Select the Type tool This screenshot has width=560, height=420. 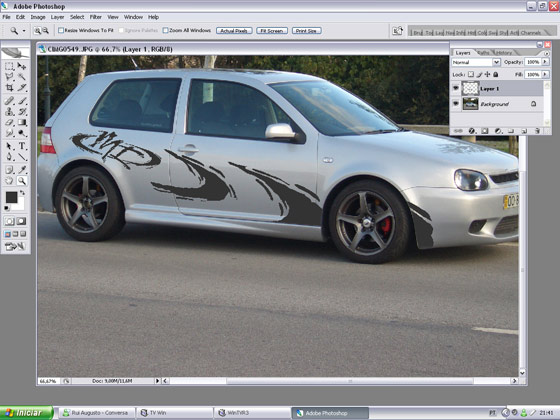[x=22, y=146]
